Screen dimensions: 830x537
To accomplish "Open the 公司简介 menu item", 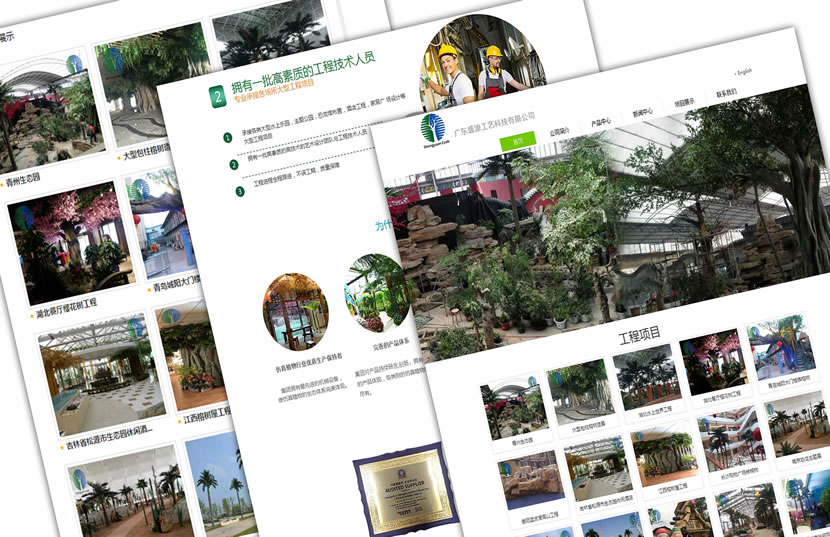I will coord(560,131).
